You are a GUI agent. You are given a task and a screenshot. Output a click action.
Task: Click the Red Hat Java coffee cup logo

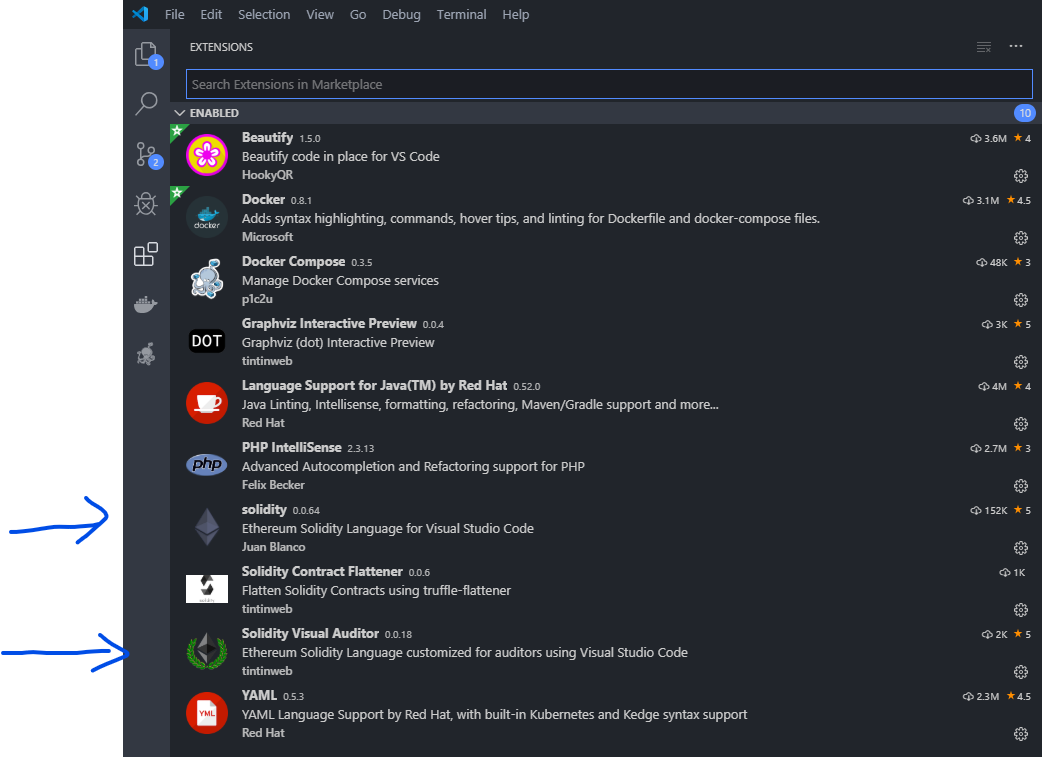207,403
